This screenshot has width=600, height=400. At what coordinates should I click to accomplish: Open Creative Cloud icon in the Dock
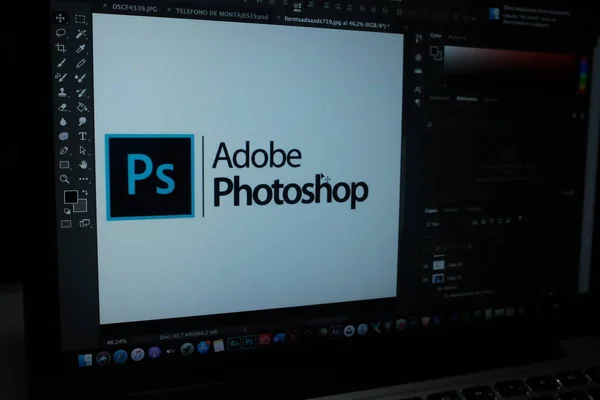264,340
